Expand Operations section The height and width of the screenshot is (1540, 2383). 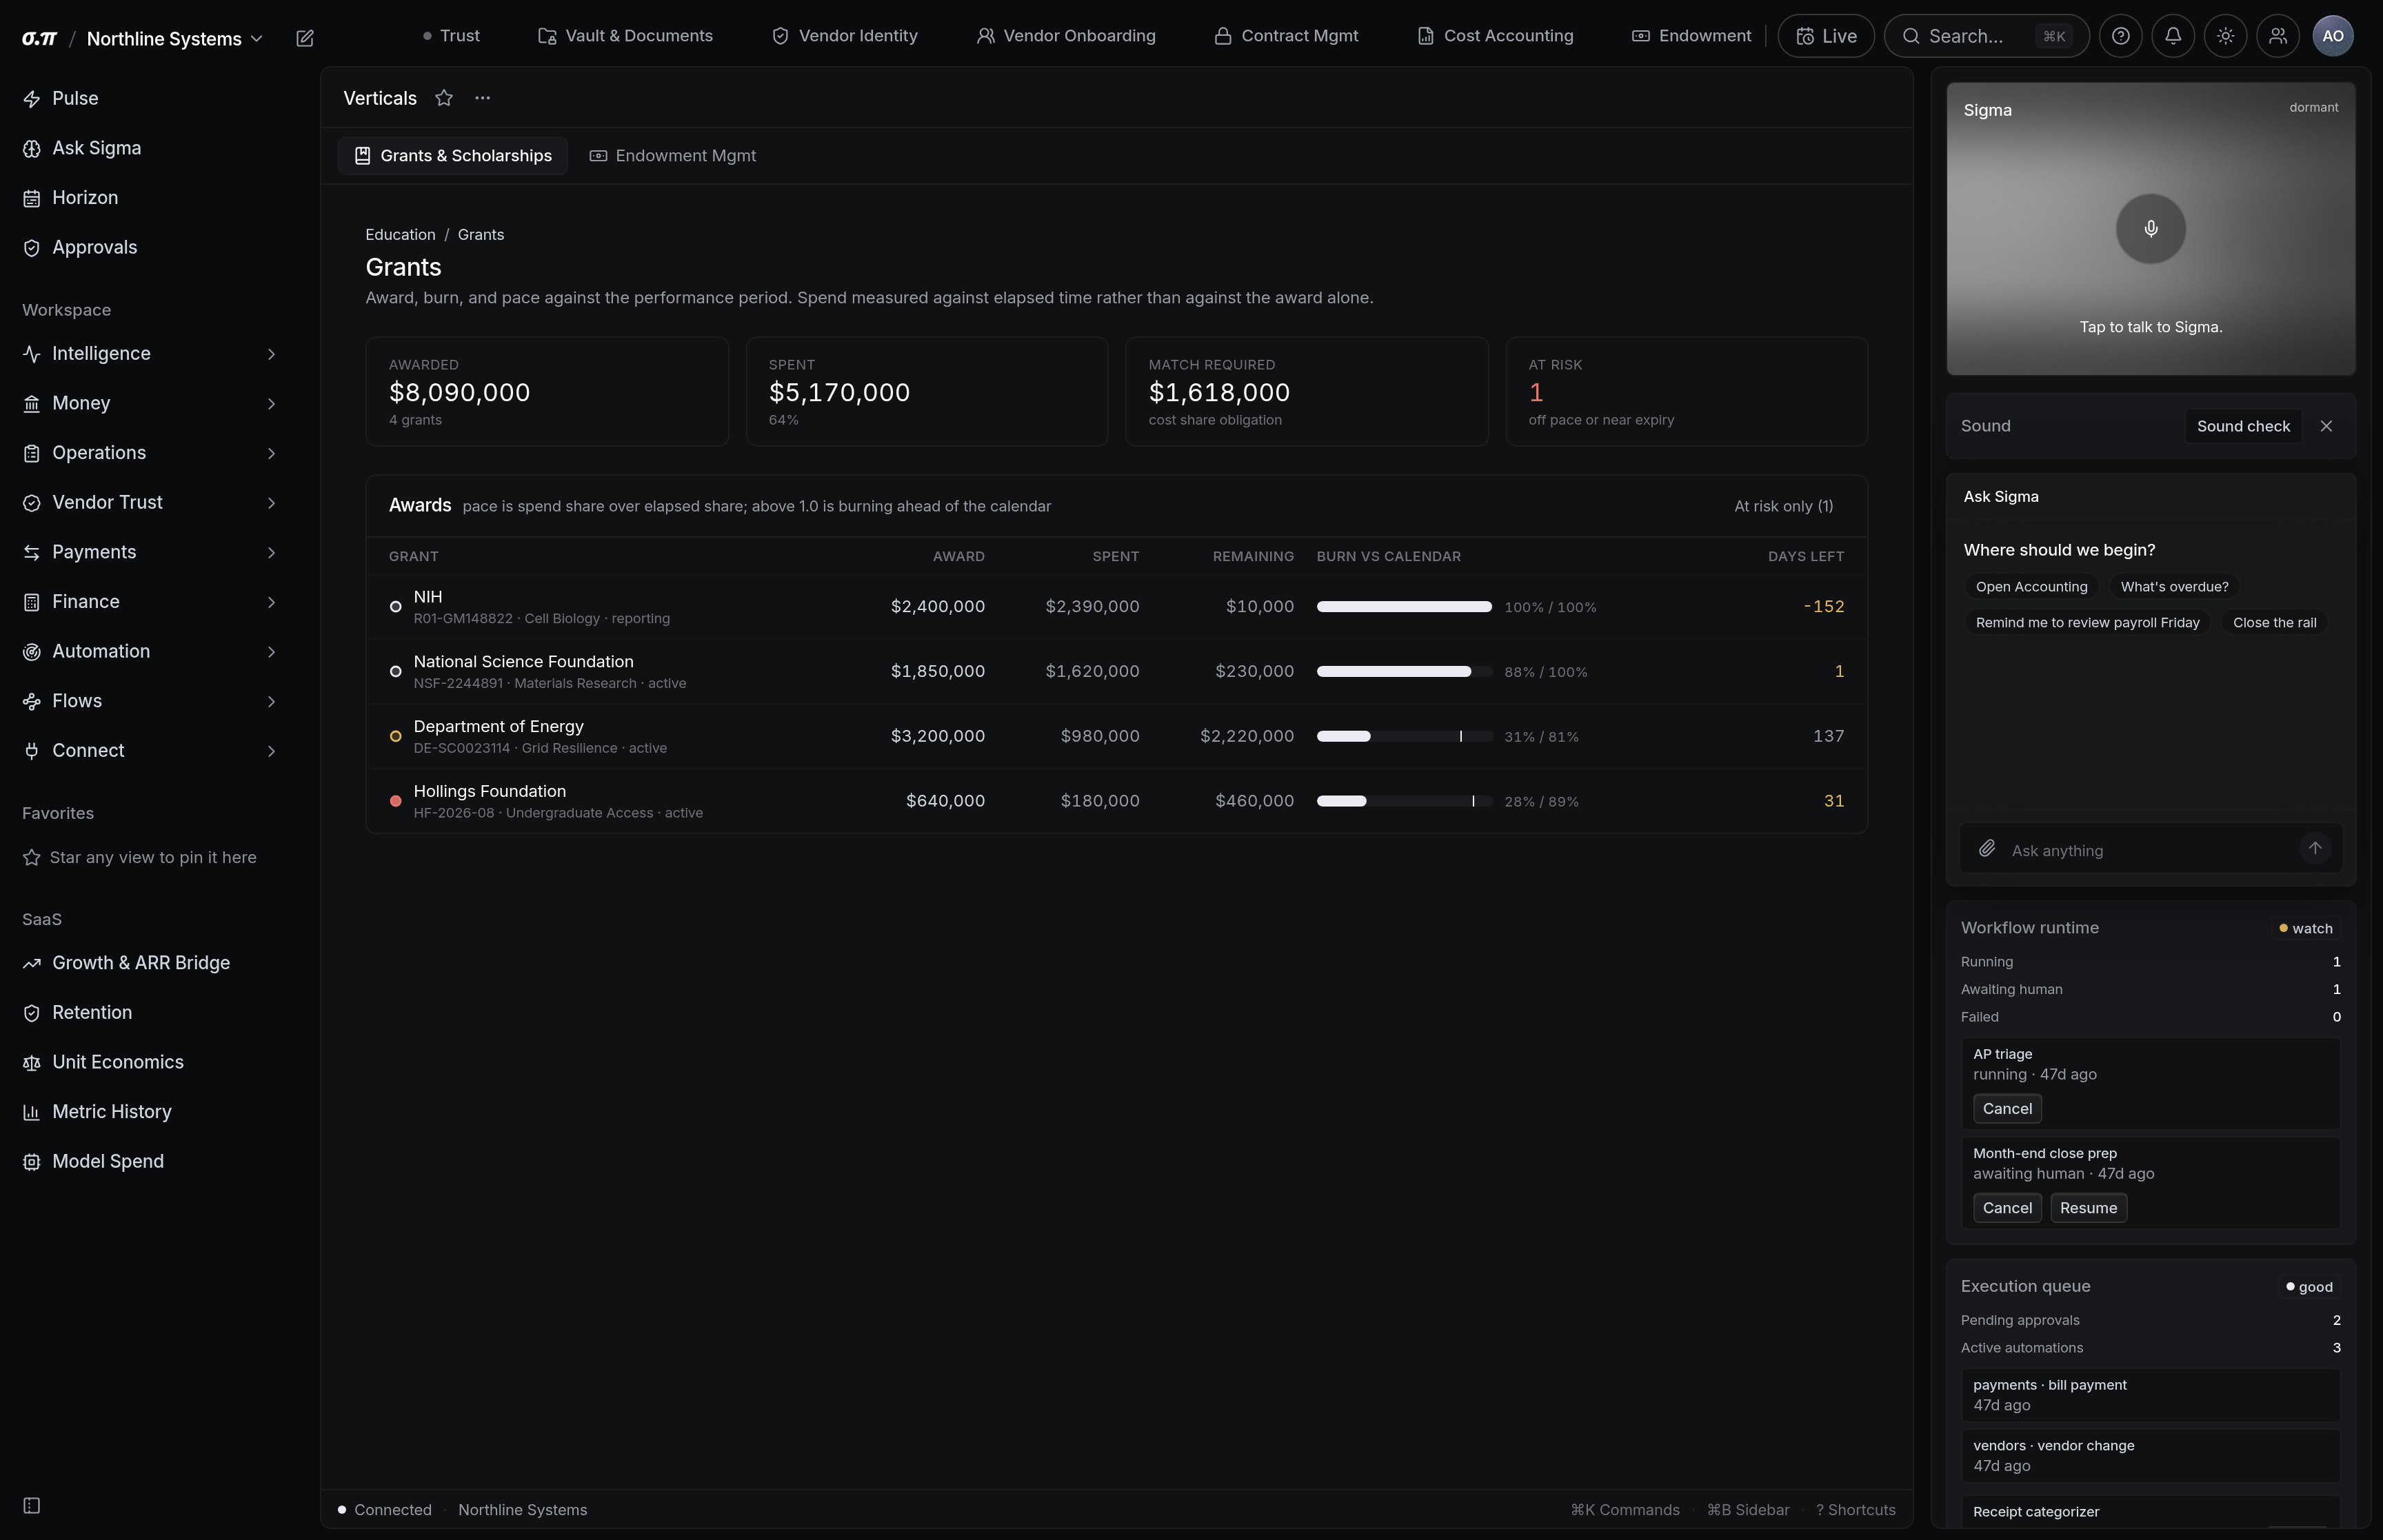point(150,453)
